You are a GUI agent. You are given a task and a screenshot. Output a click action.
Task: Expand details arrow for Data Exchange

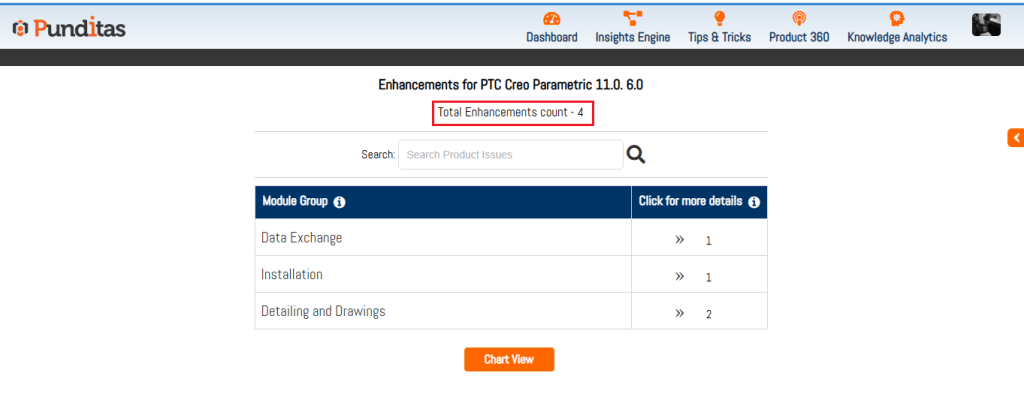[680, 240]
